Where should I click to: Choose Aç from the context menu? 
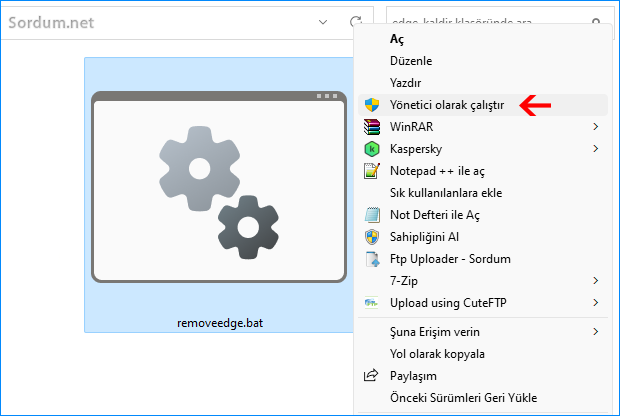click(482, 39)
